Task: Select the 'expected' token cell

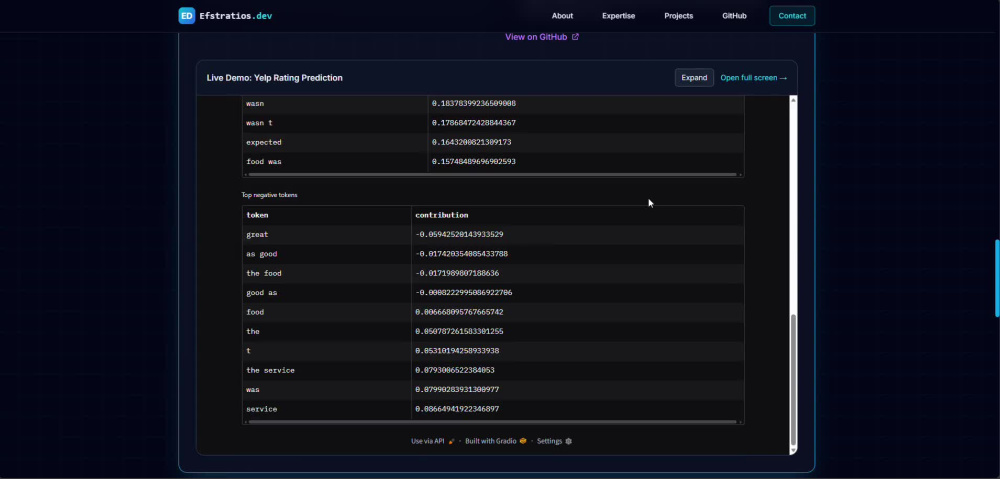Action: [335, 142]
